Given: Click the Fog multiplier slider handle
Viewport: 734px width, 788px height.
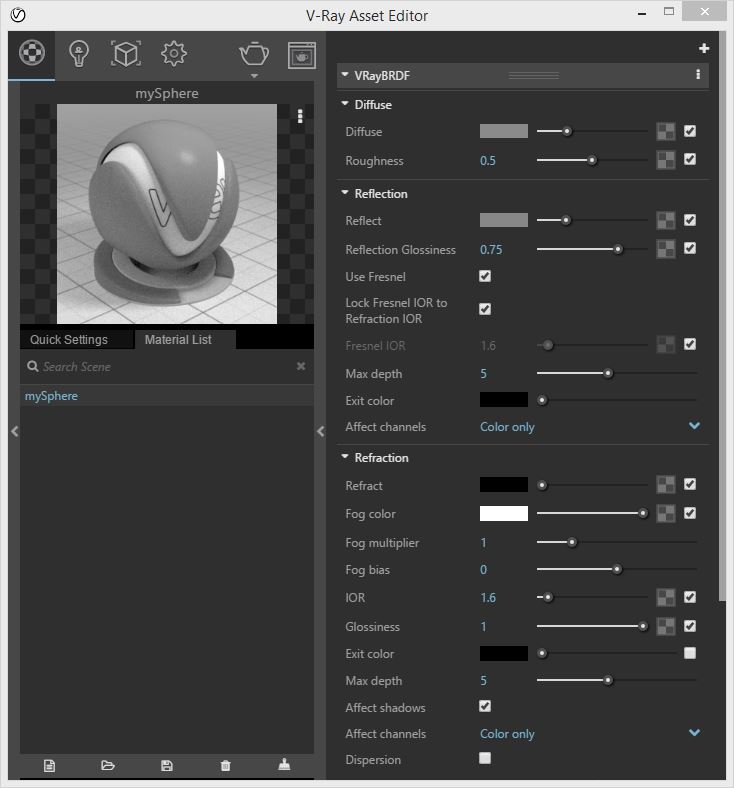Looking at the screenshot, I should pos(572,542).
